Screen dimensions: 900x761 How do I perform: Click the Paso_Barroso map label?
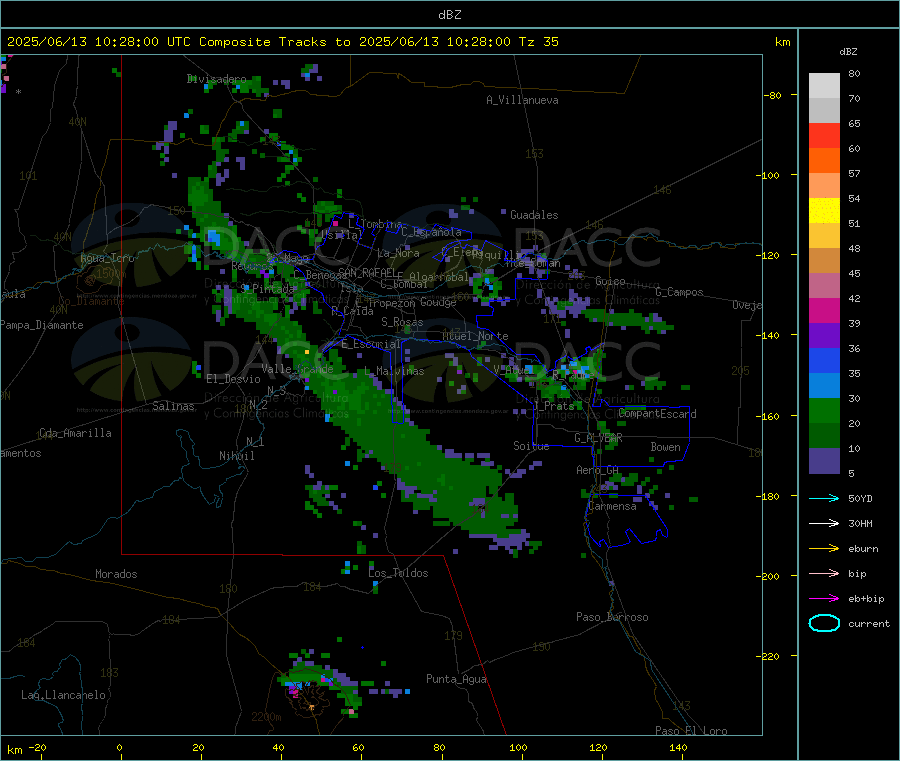pos(612,618)
